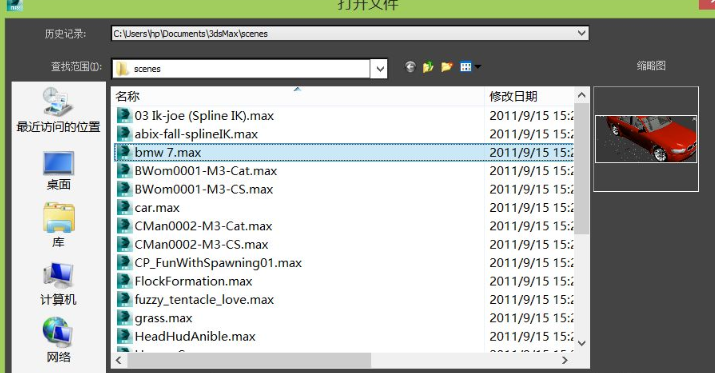Click the file icon of CP_FunWithSpawning01.max
This screenshot has width=715, height=373.
coord(124,263)
